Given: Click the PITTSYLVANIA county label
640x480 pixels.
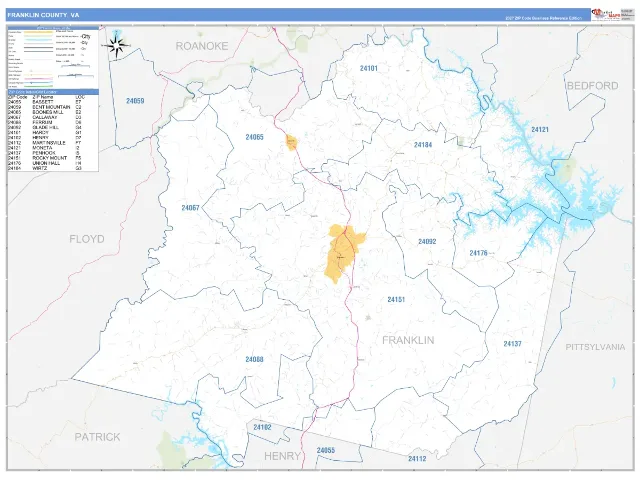Looking at the screenshot, I should click(595, 347).
